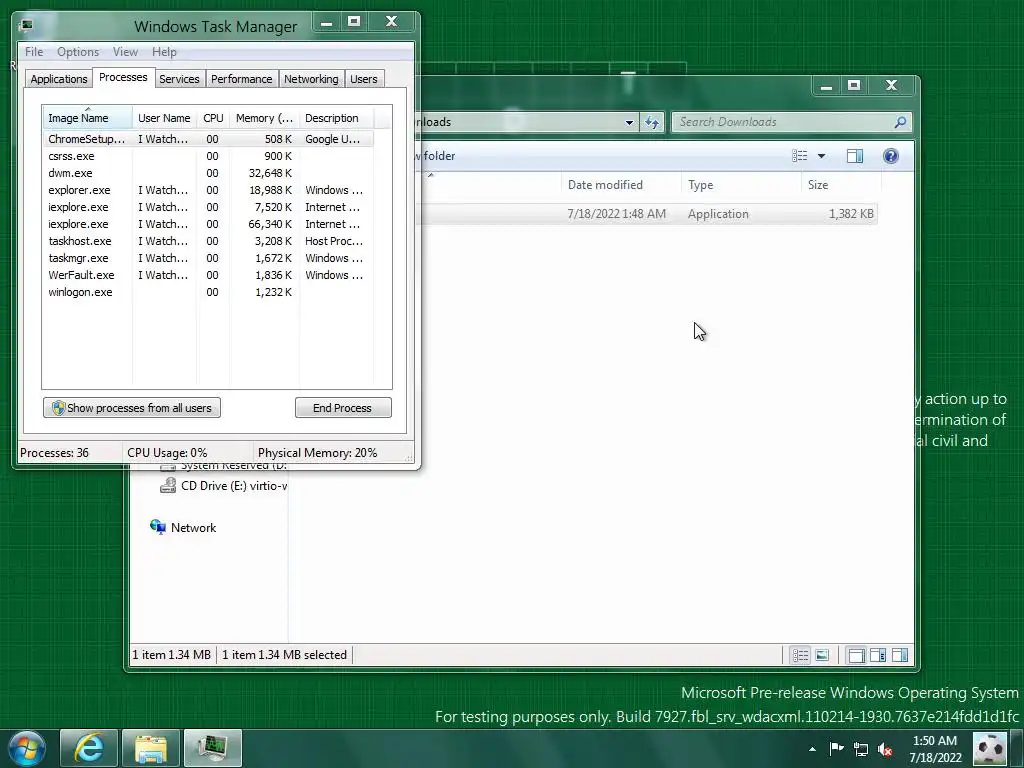Viewport: 1024px width, 768px height.
Task: Select the WerFault.exe process
Action: click(208, 275)
